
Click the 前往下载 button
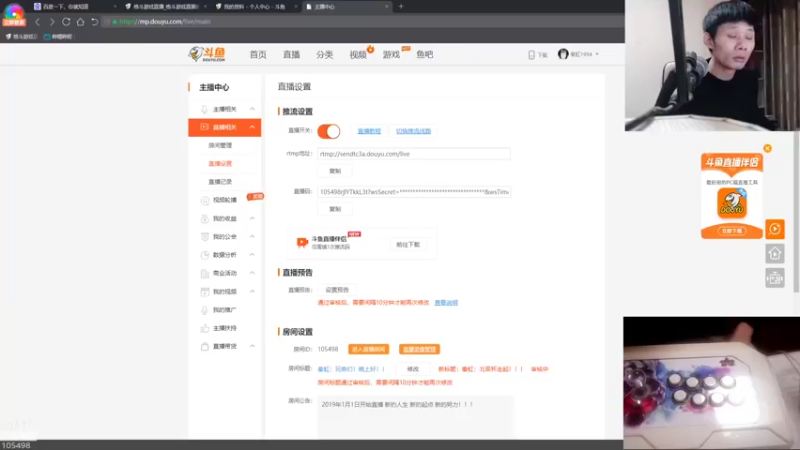(408, 244)
